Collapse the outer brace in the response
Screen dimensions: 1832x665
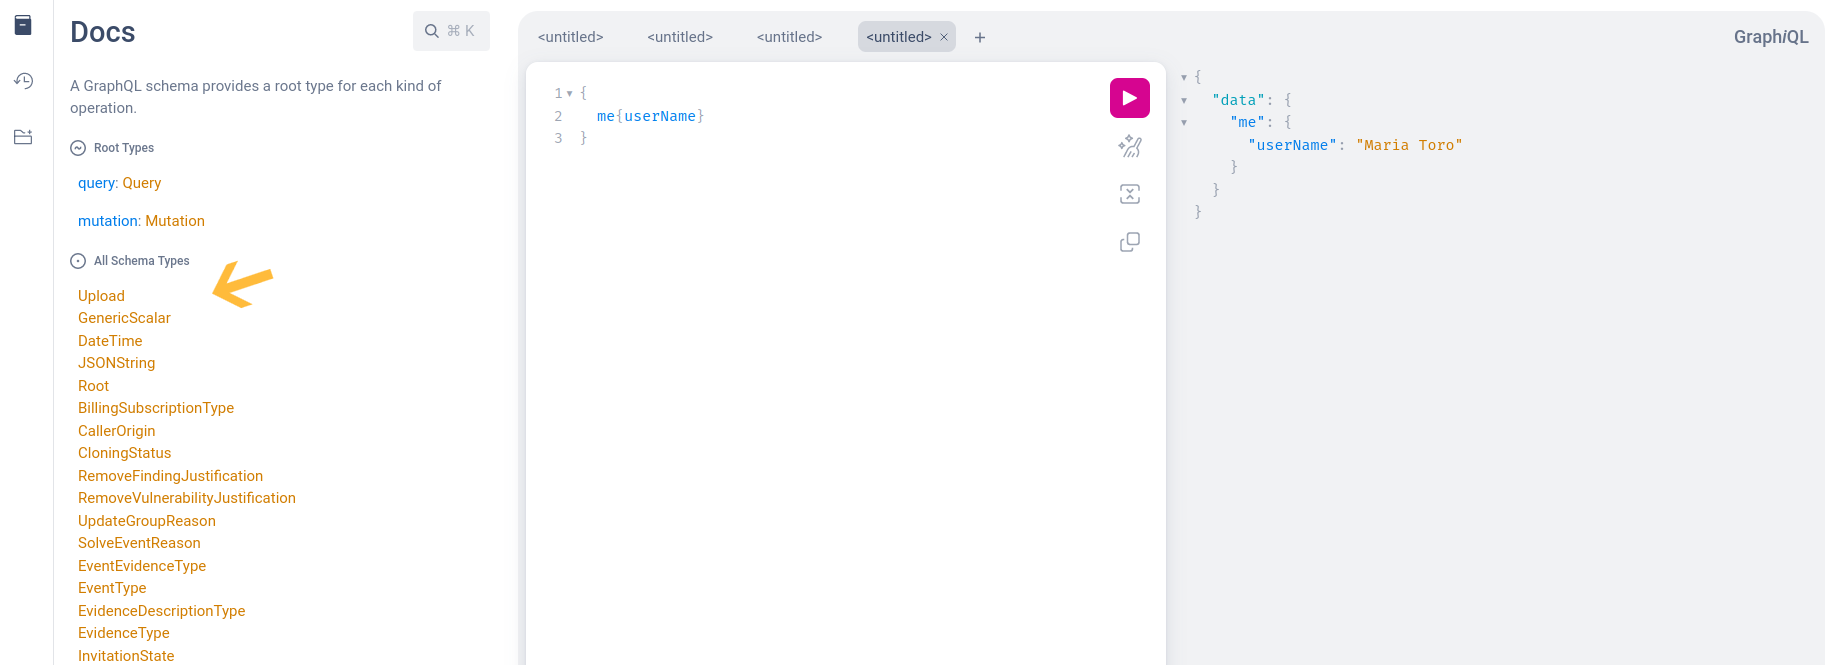[x=1184, y=77]
